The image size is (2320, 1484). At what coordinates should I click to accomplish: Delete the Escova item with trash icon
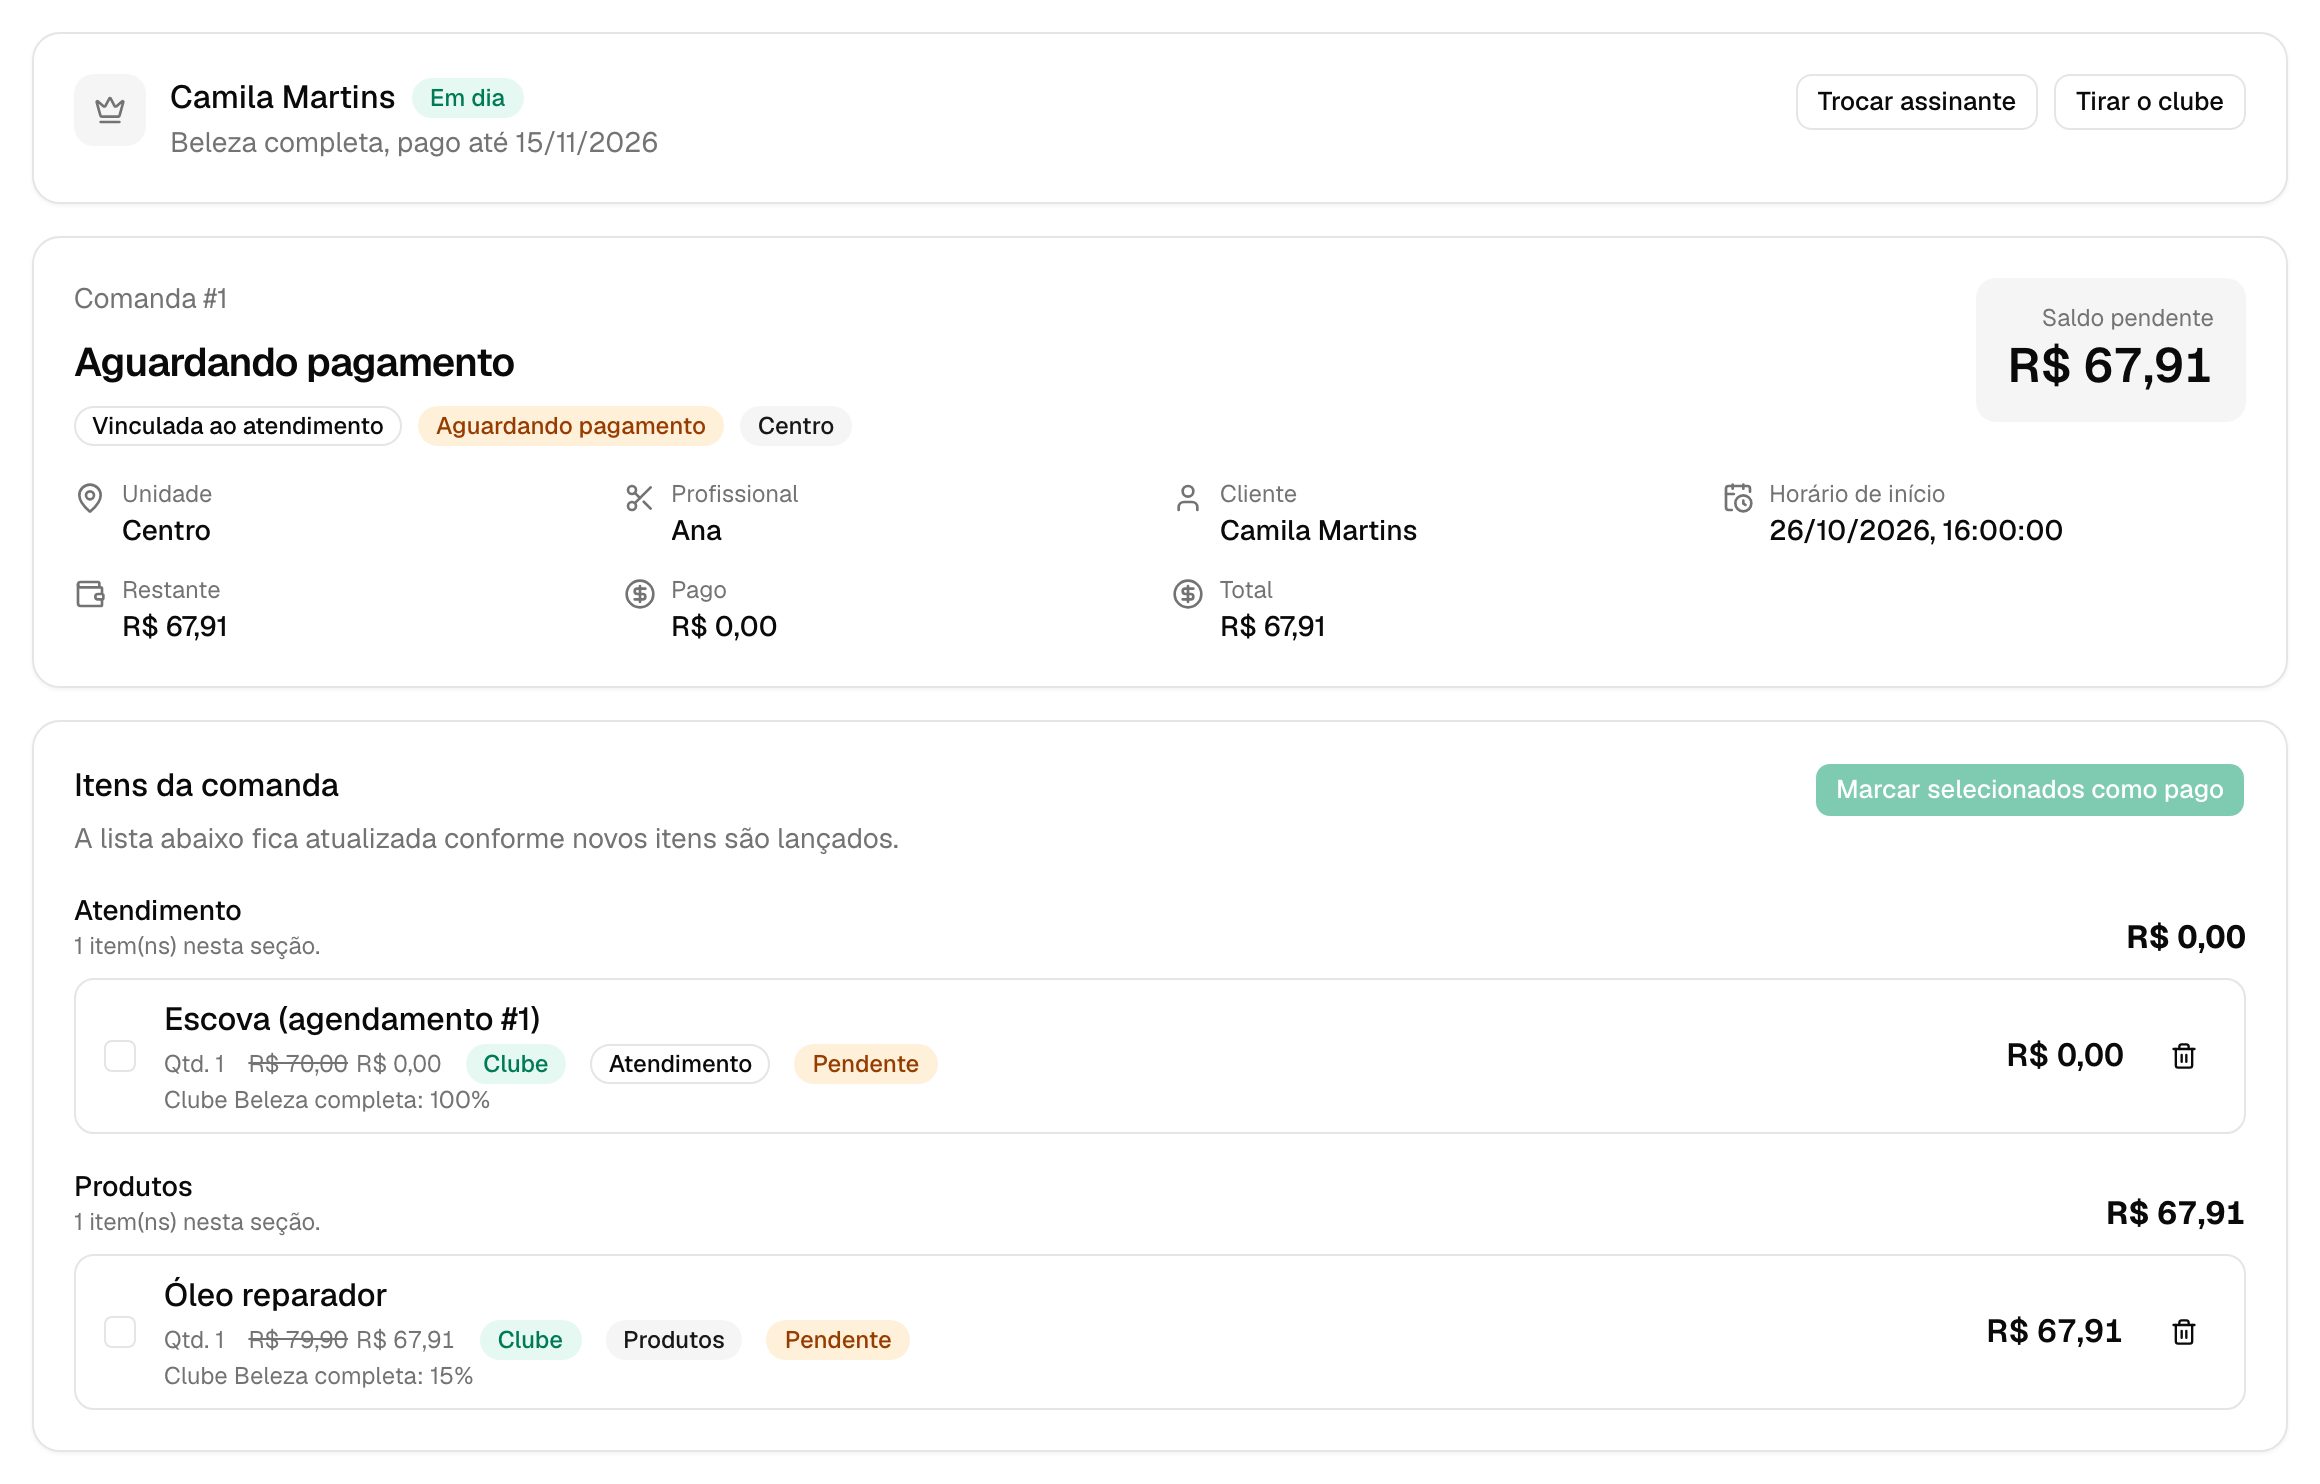[2184, 1056]
